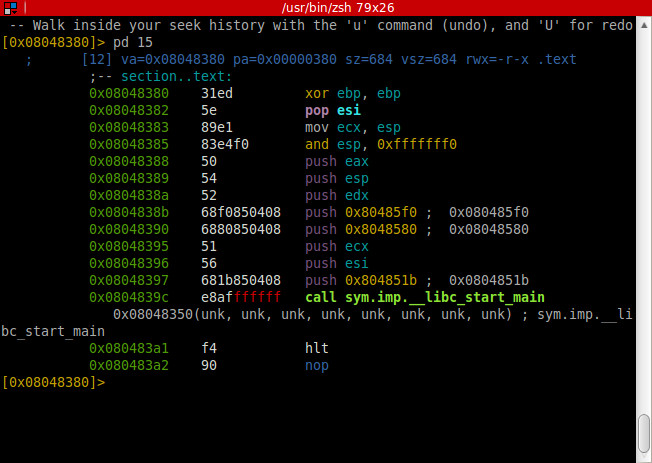Click address 0x08048380 in the xor row
This screenshot has height=463, width=652.
pyautogui.click(x=129, y=94)
